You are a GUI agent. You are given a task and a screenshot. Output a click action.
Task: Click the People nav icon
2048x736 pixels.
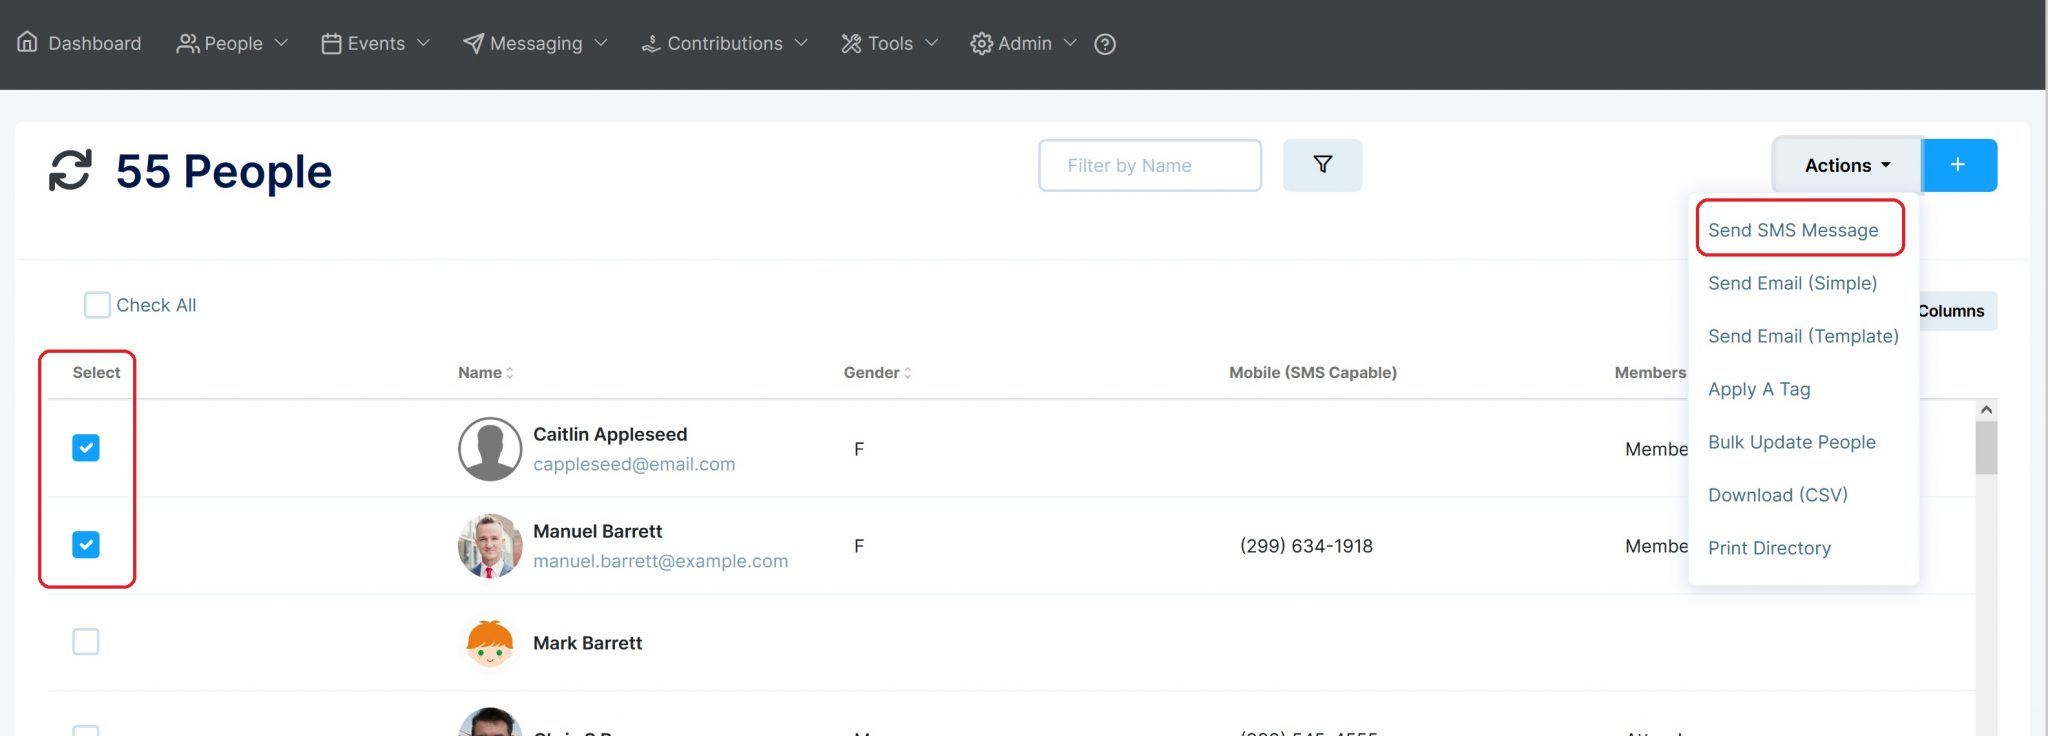pyautogui.click(x=187, y=43)
